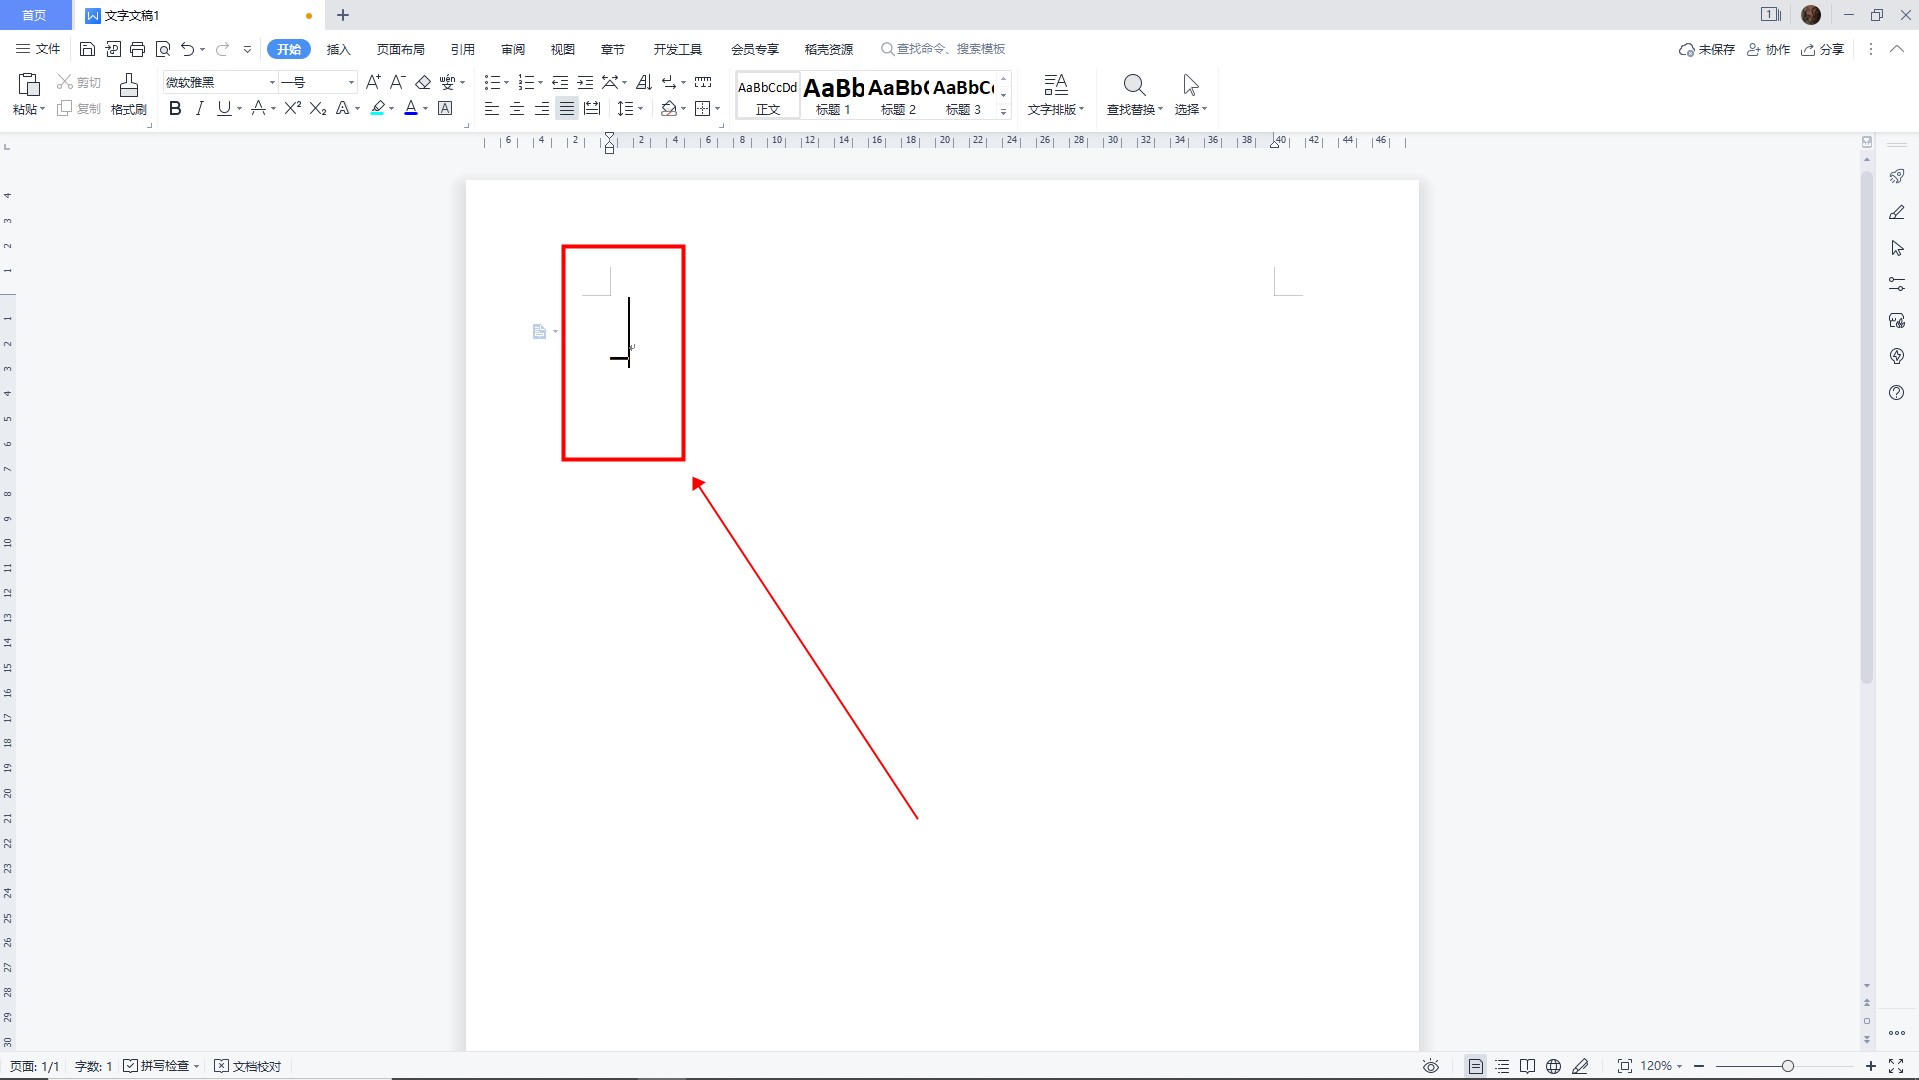This screenshot has width=1919, height=1080.
Task: Toggle italic formatting
Action: click(x=199, y=108)
